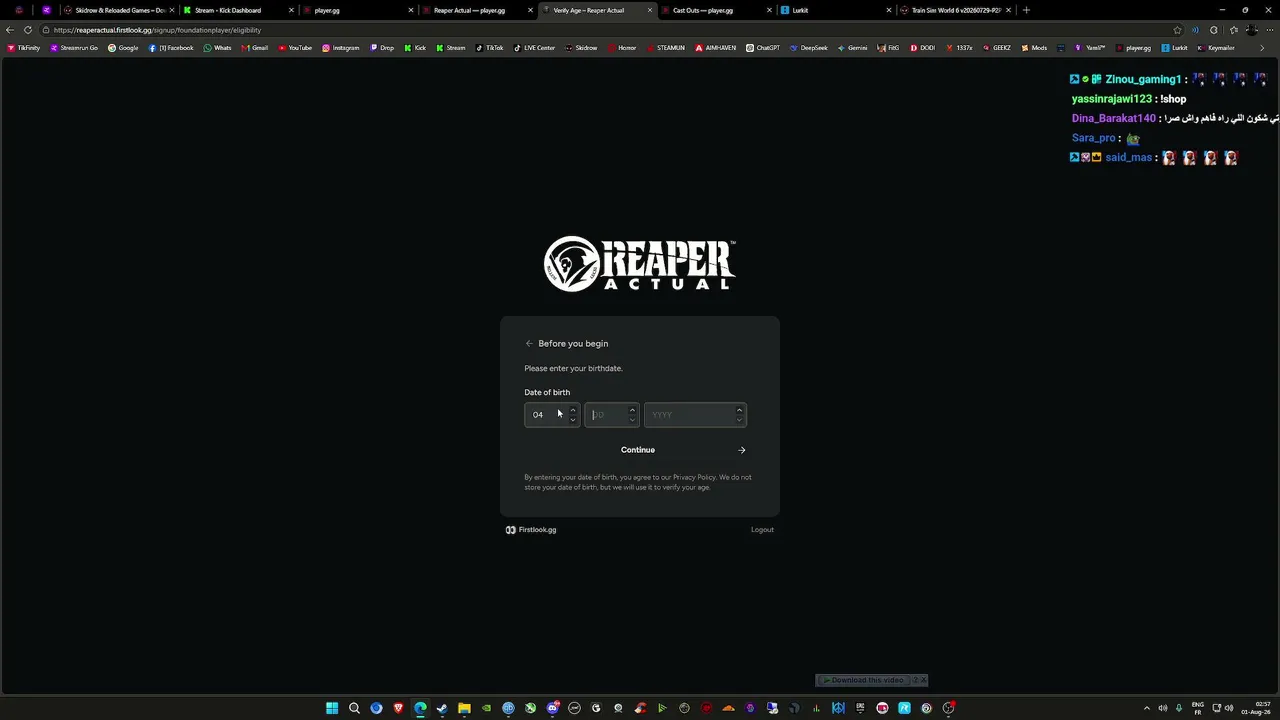The image size is (1280, 720).
Task: Show more bookmarks with the overflow chevron
Action: [x=1261, y=48]
